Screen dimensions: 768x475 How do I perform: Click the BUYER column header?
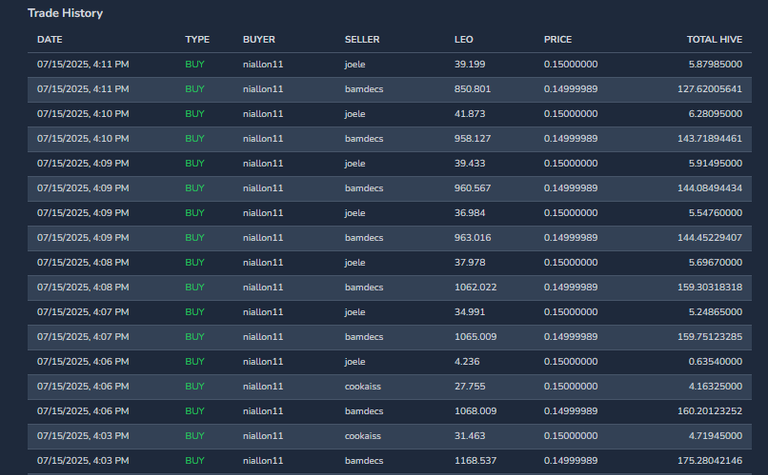click(259, 40)
